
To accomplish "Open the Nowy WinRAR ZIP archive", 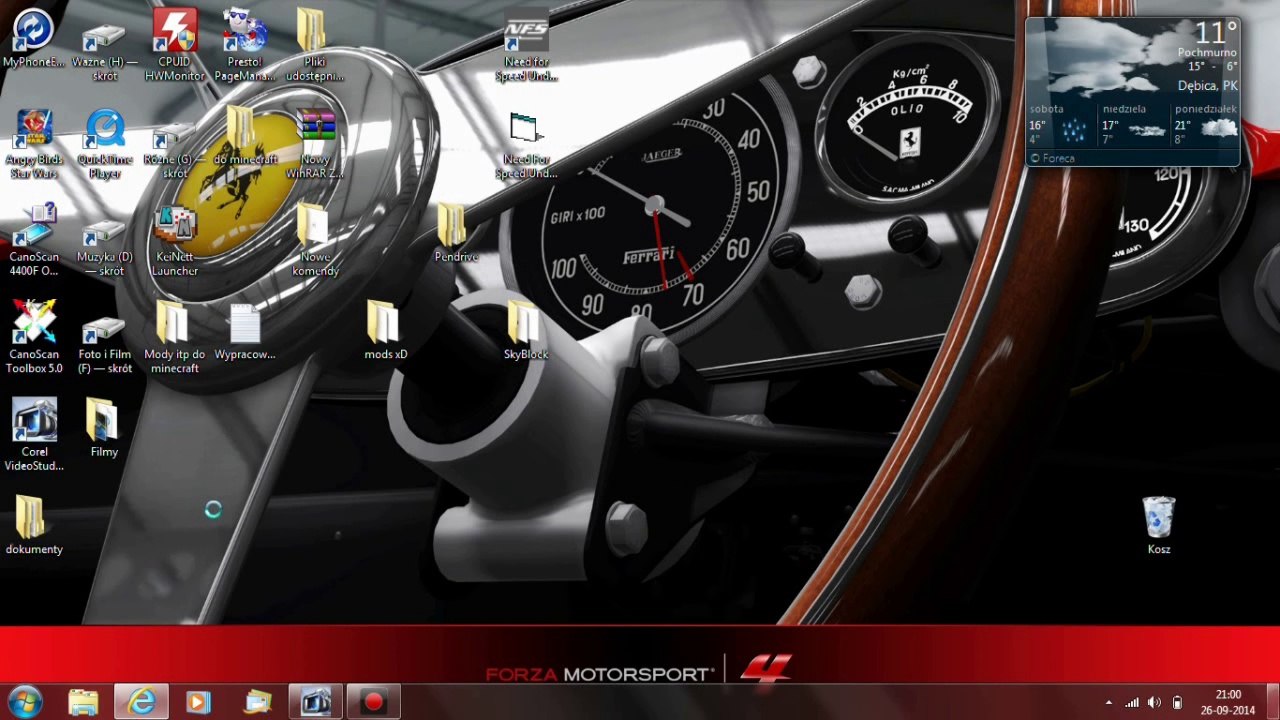I will (315, 144).
